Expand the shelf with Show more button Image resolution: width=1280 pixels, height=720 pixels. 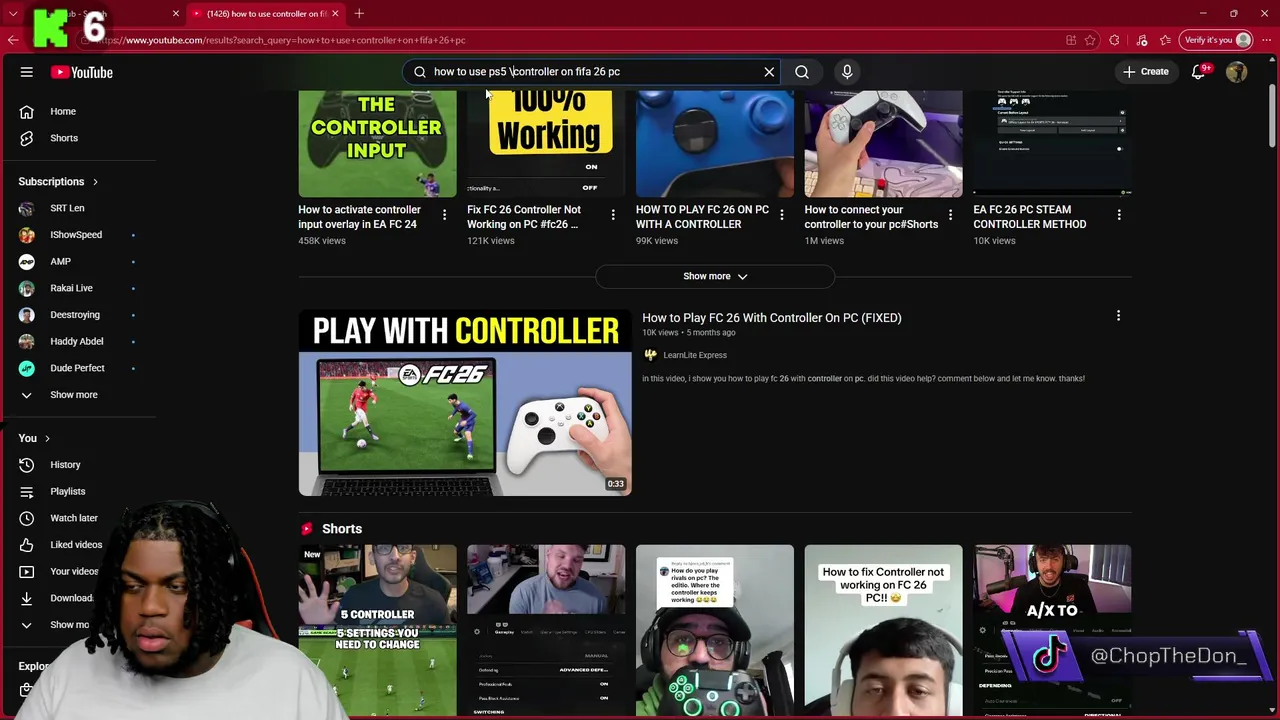click(715, 276)
